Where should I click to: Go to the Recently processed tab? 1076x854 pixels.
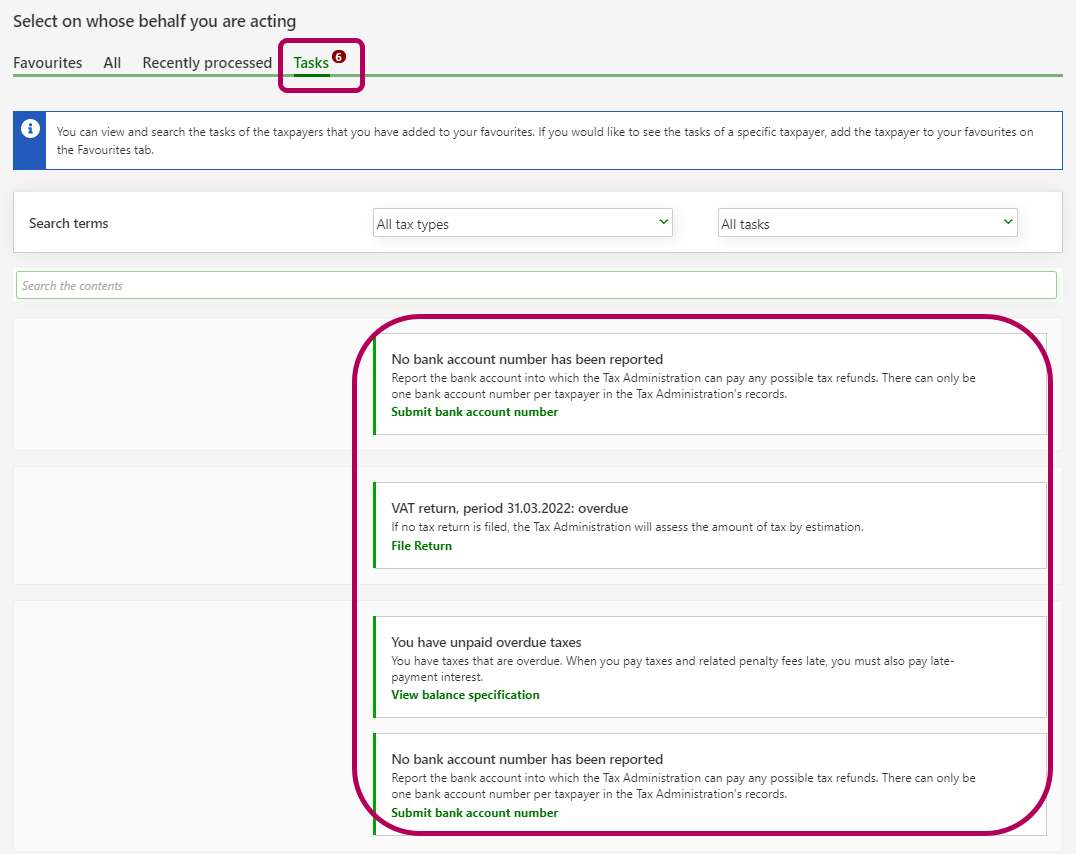207,63
